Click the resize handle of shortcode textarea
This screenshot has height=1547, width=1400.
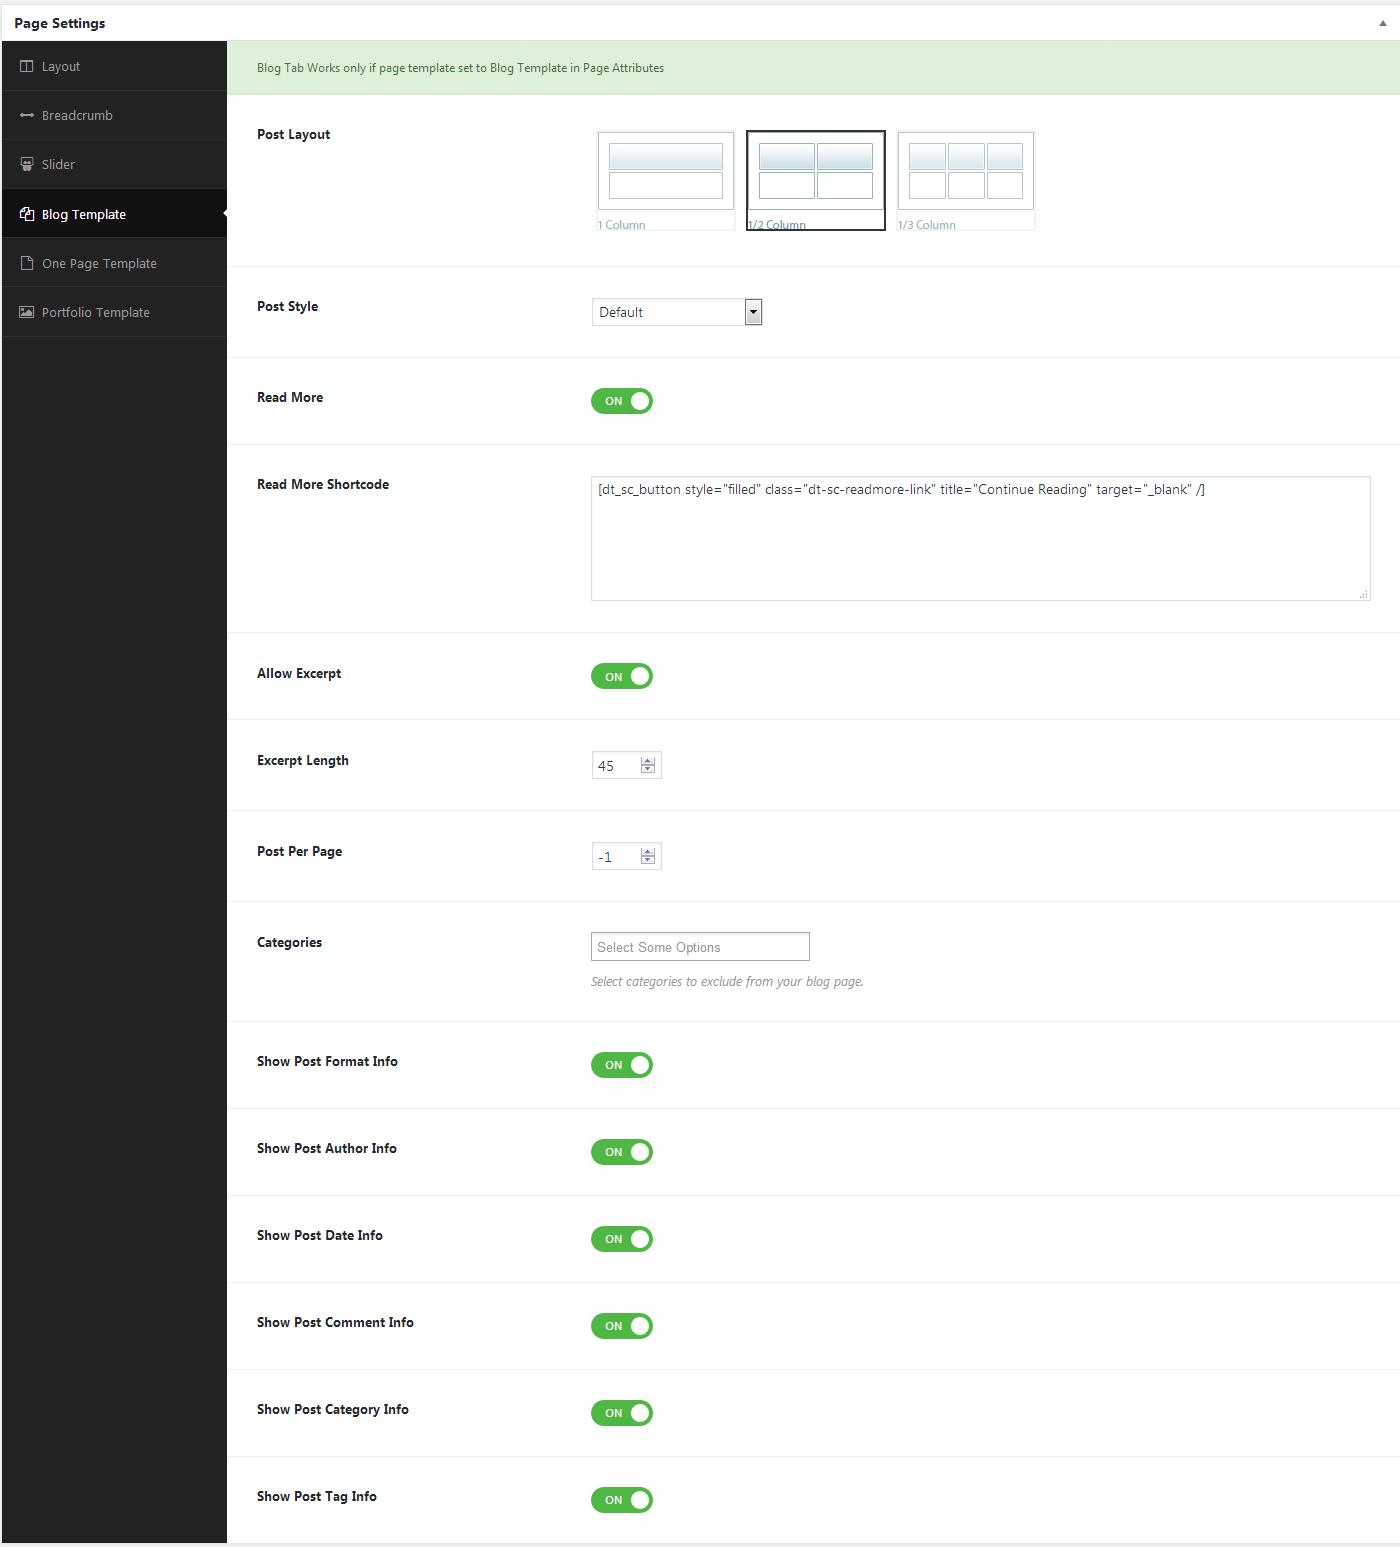[1363, 594]
